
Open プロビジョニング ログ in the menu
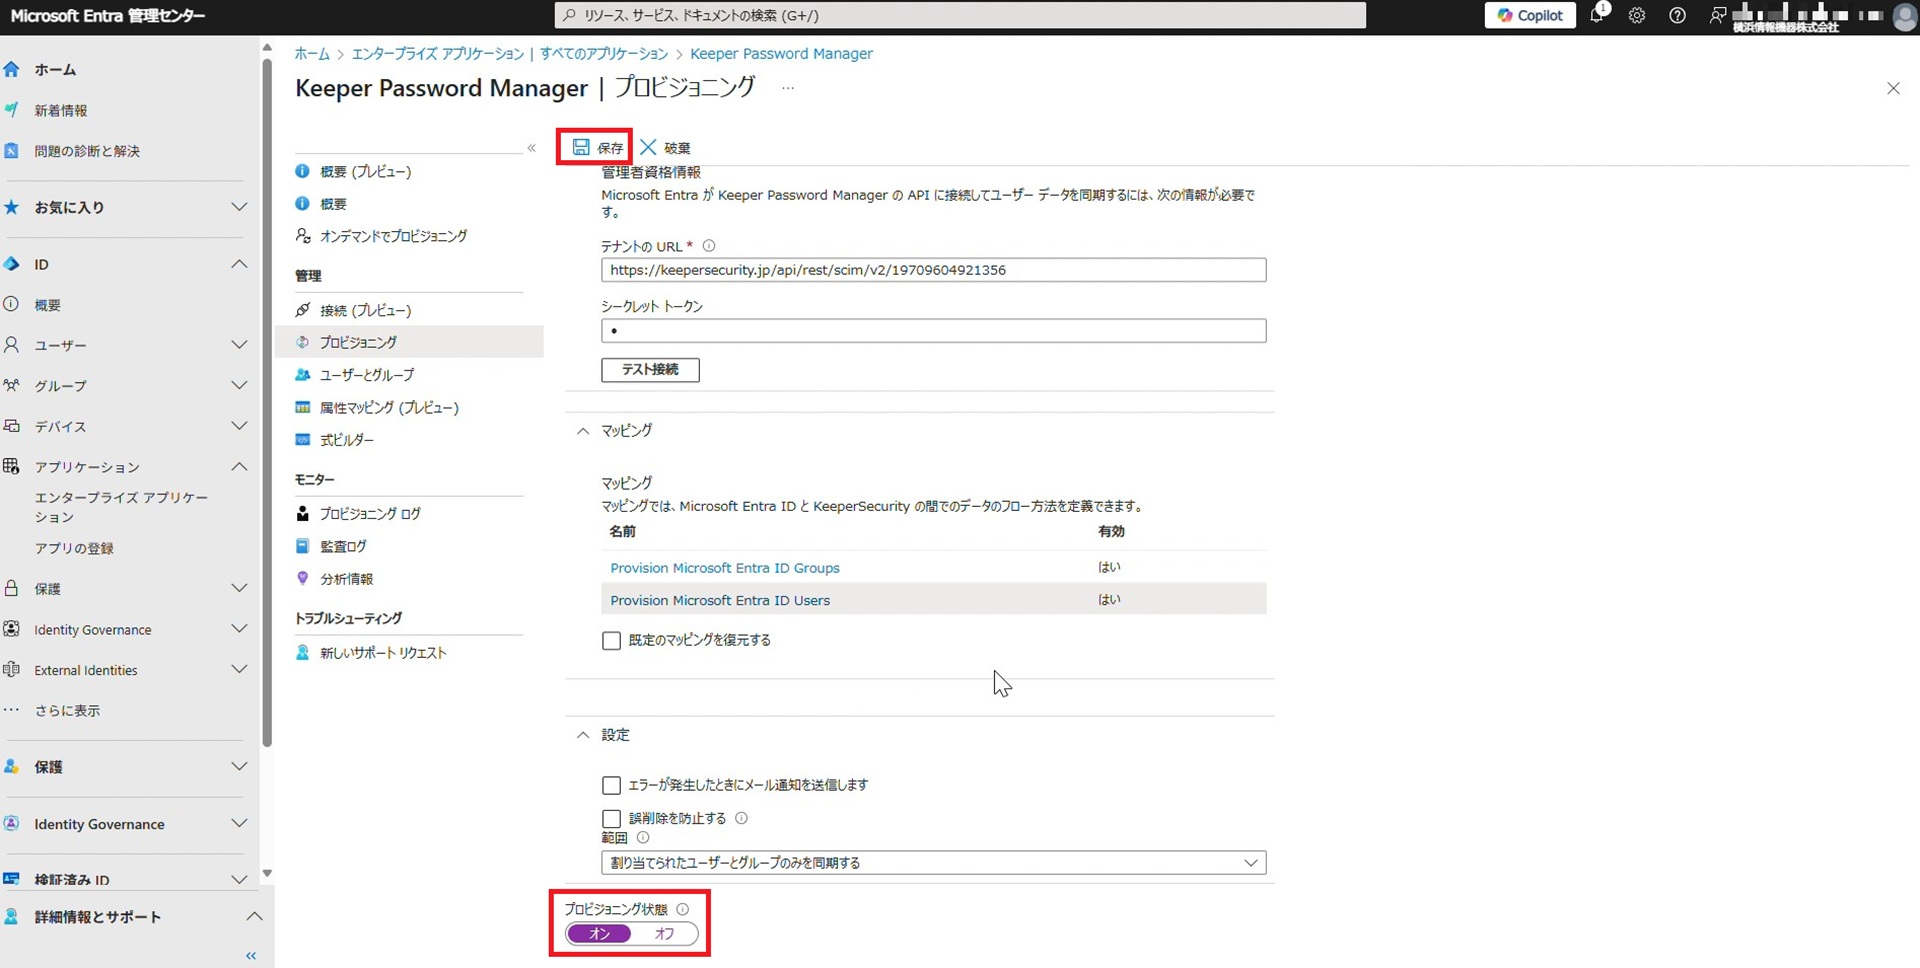(x=370, y=514)
